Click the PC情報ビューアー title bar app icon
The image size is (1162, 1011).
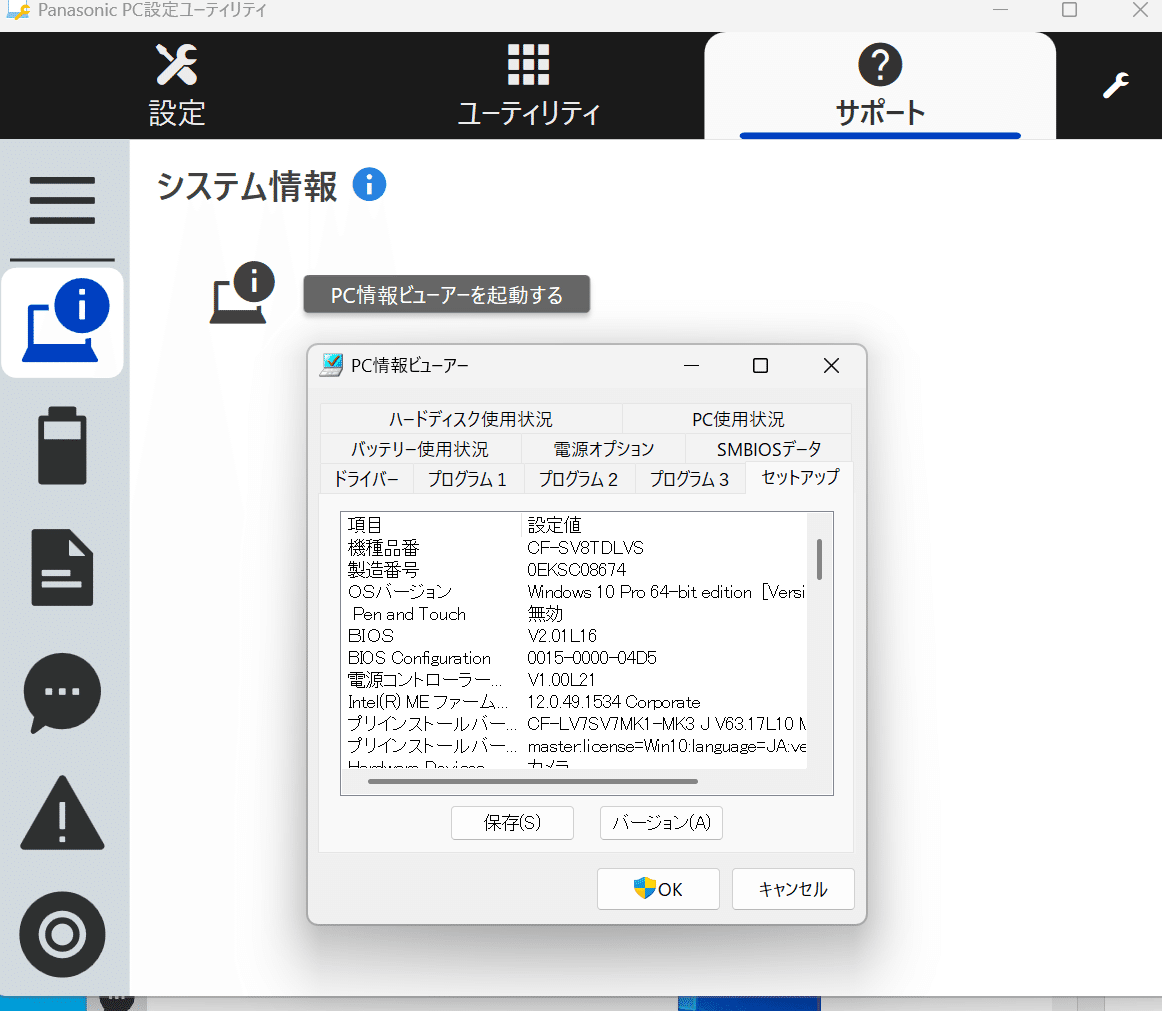[x=331, y=365]
